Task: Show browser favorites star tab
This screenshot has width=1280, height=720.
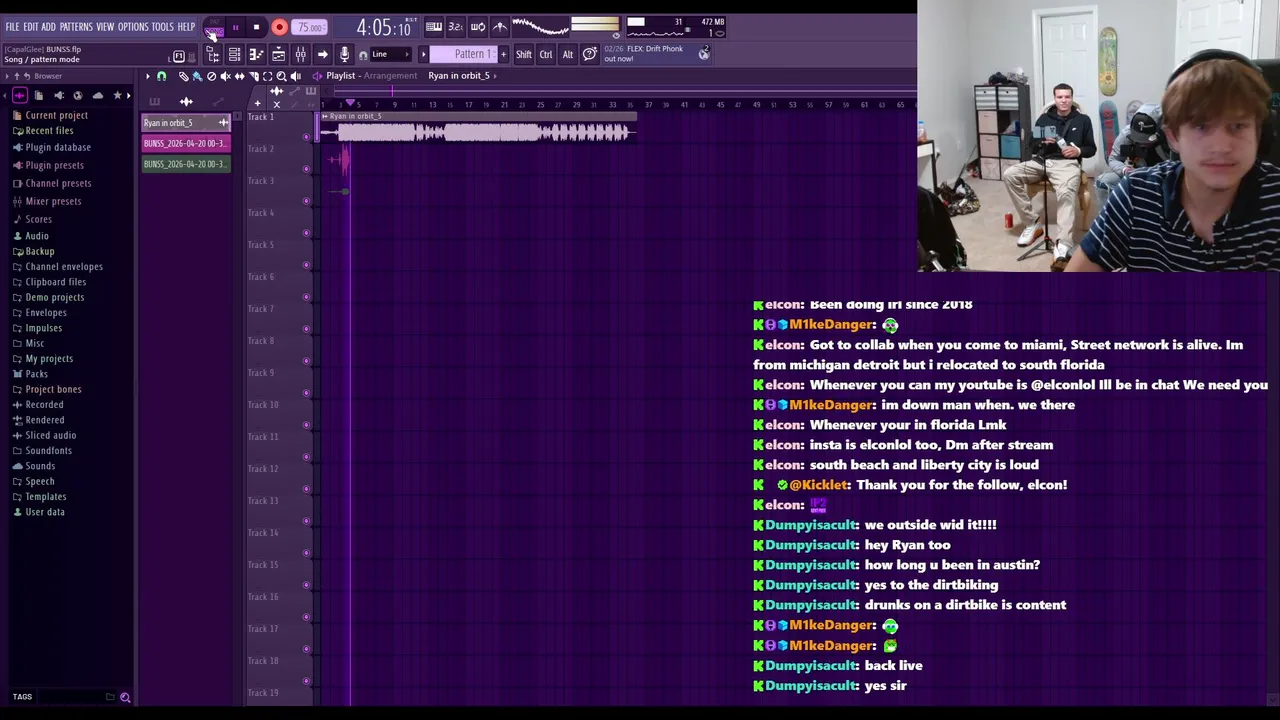Action: pyautogui.click(x=117, y=95)
